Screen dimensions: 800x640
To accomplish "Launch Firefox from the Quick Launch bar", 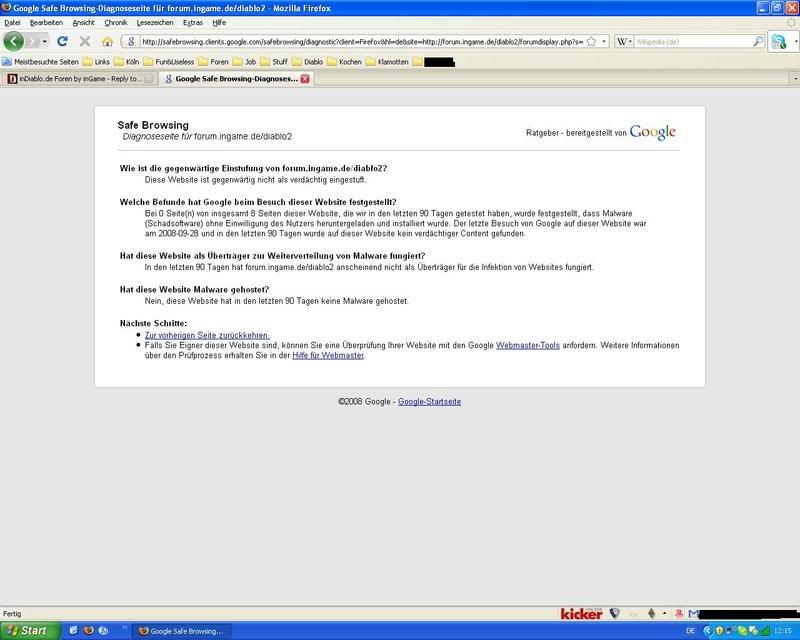I will 89,630.
